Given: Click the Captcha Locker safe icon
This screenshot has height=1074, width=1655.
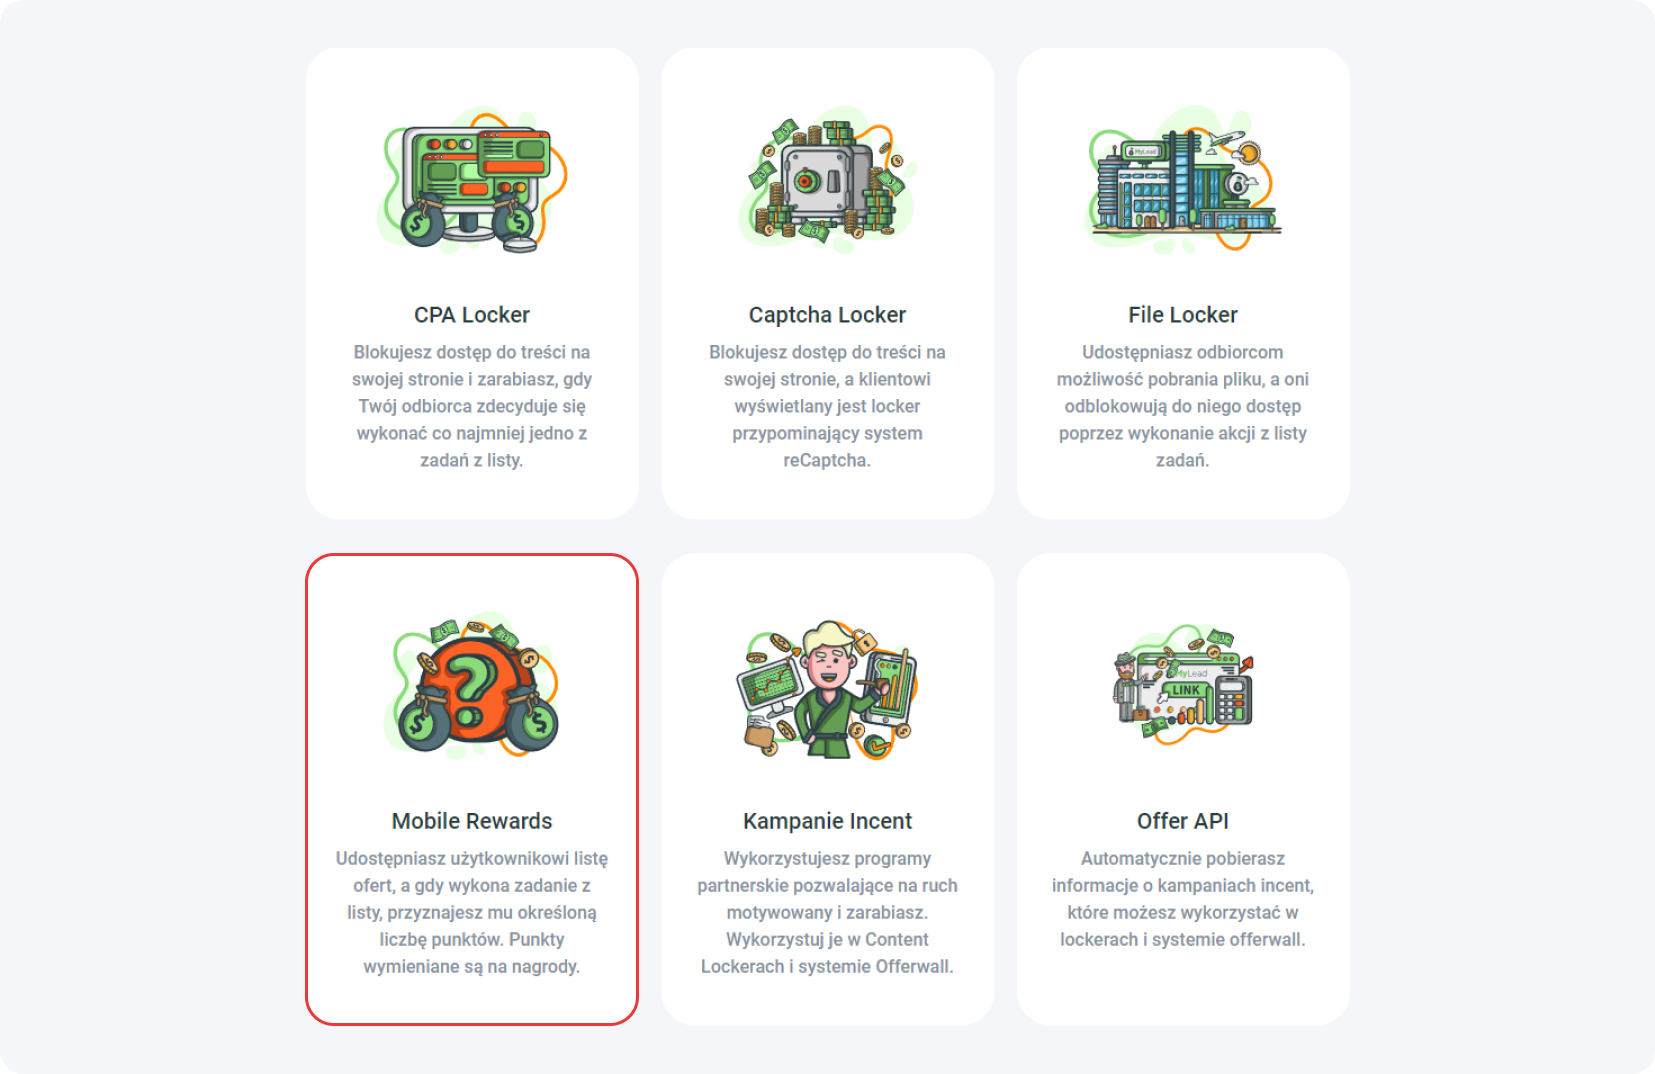Looking at the screenshot, I should tap(827, 180).
